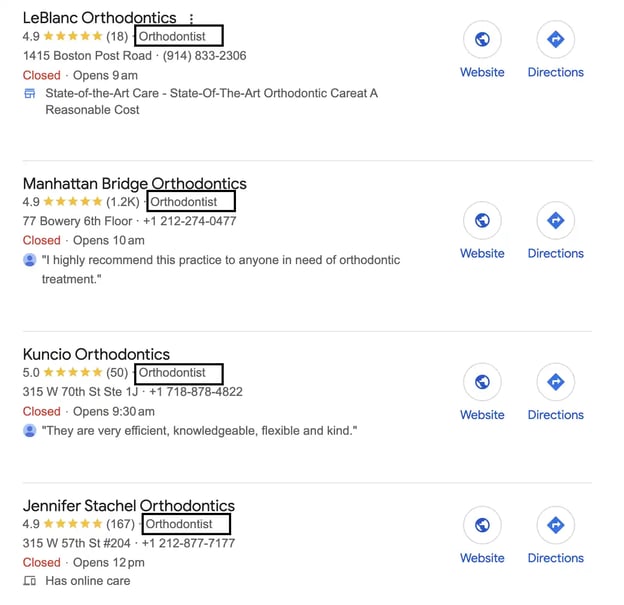Click the LeBlanc Orthodontics website globe icon
This screenshot has height=605, width=624.
[x=482, y=40]
